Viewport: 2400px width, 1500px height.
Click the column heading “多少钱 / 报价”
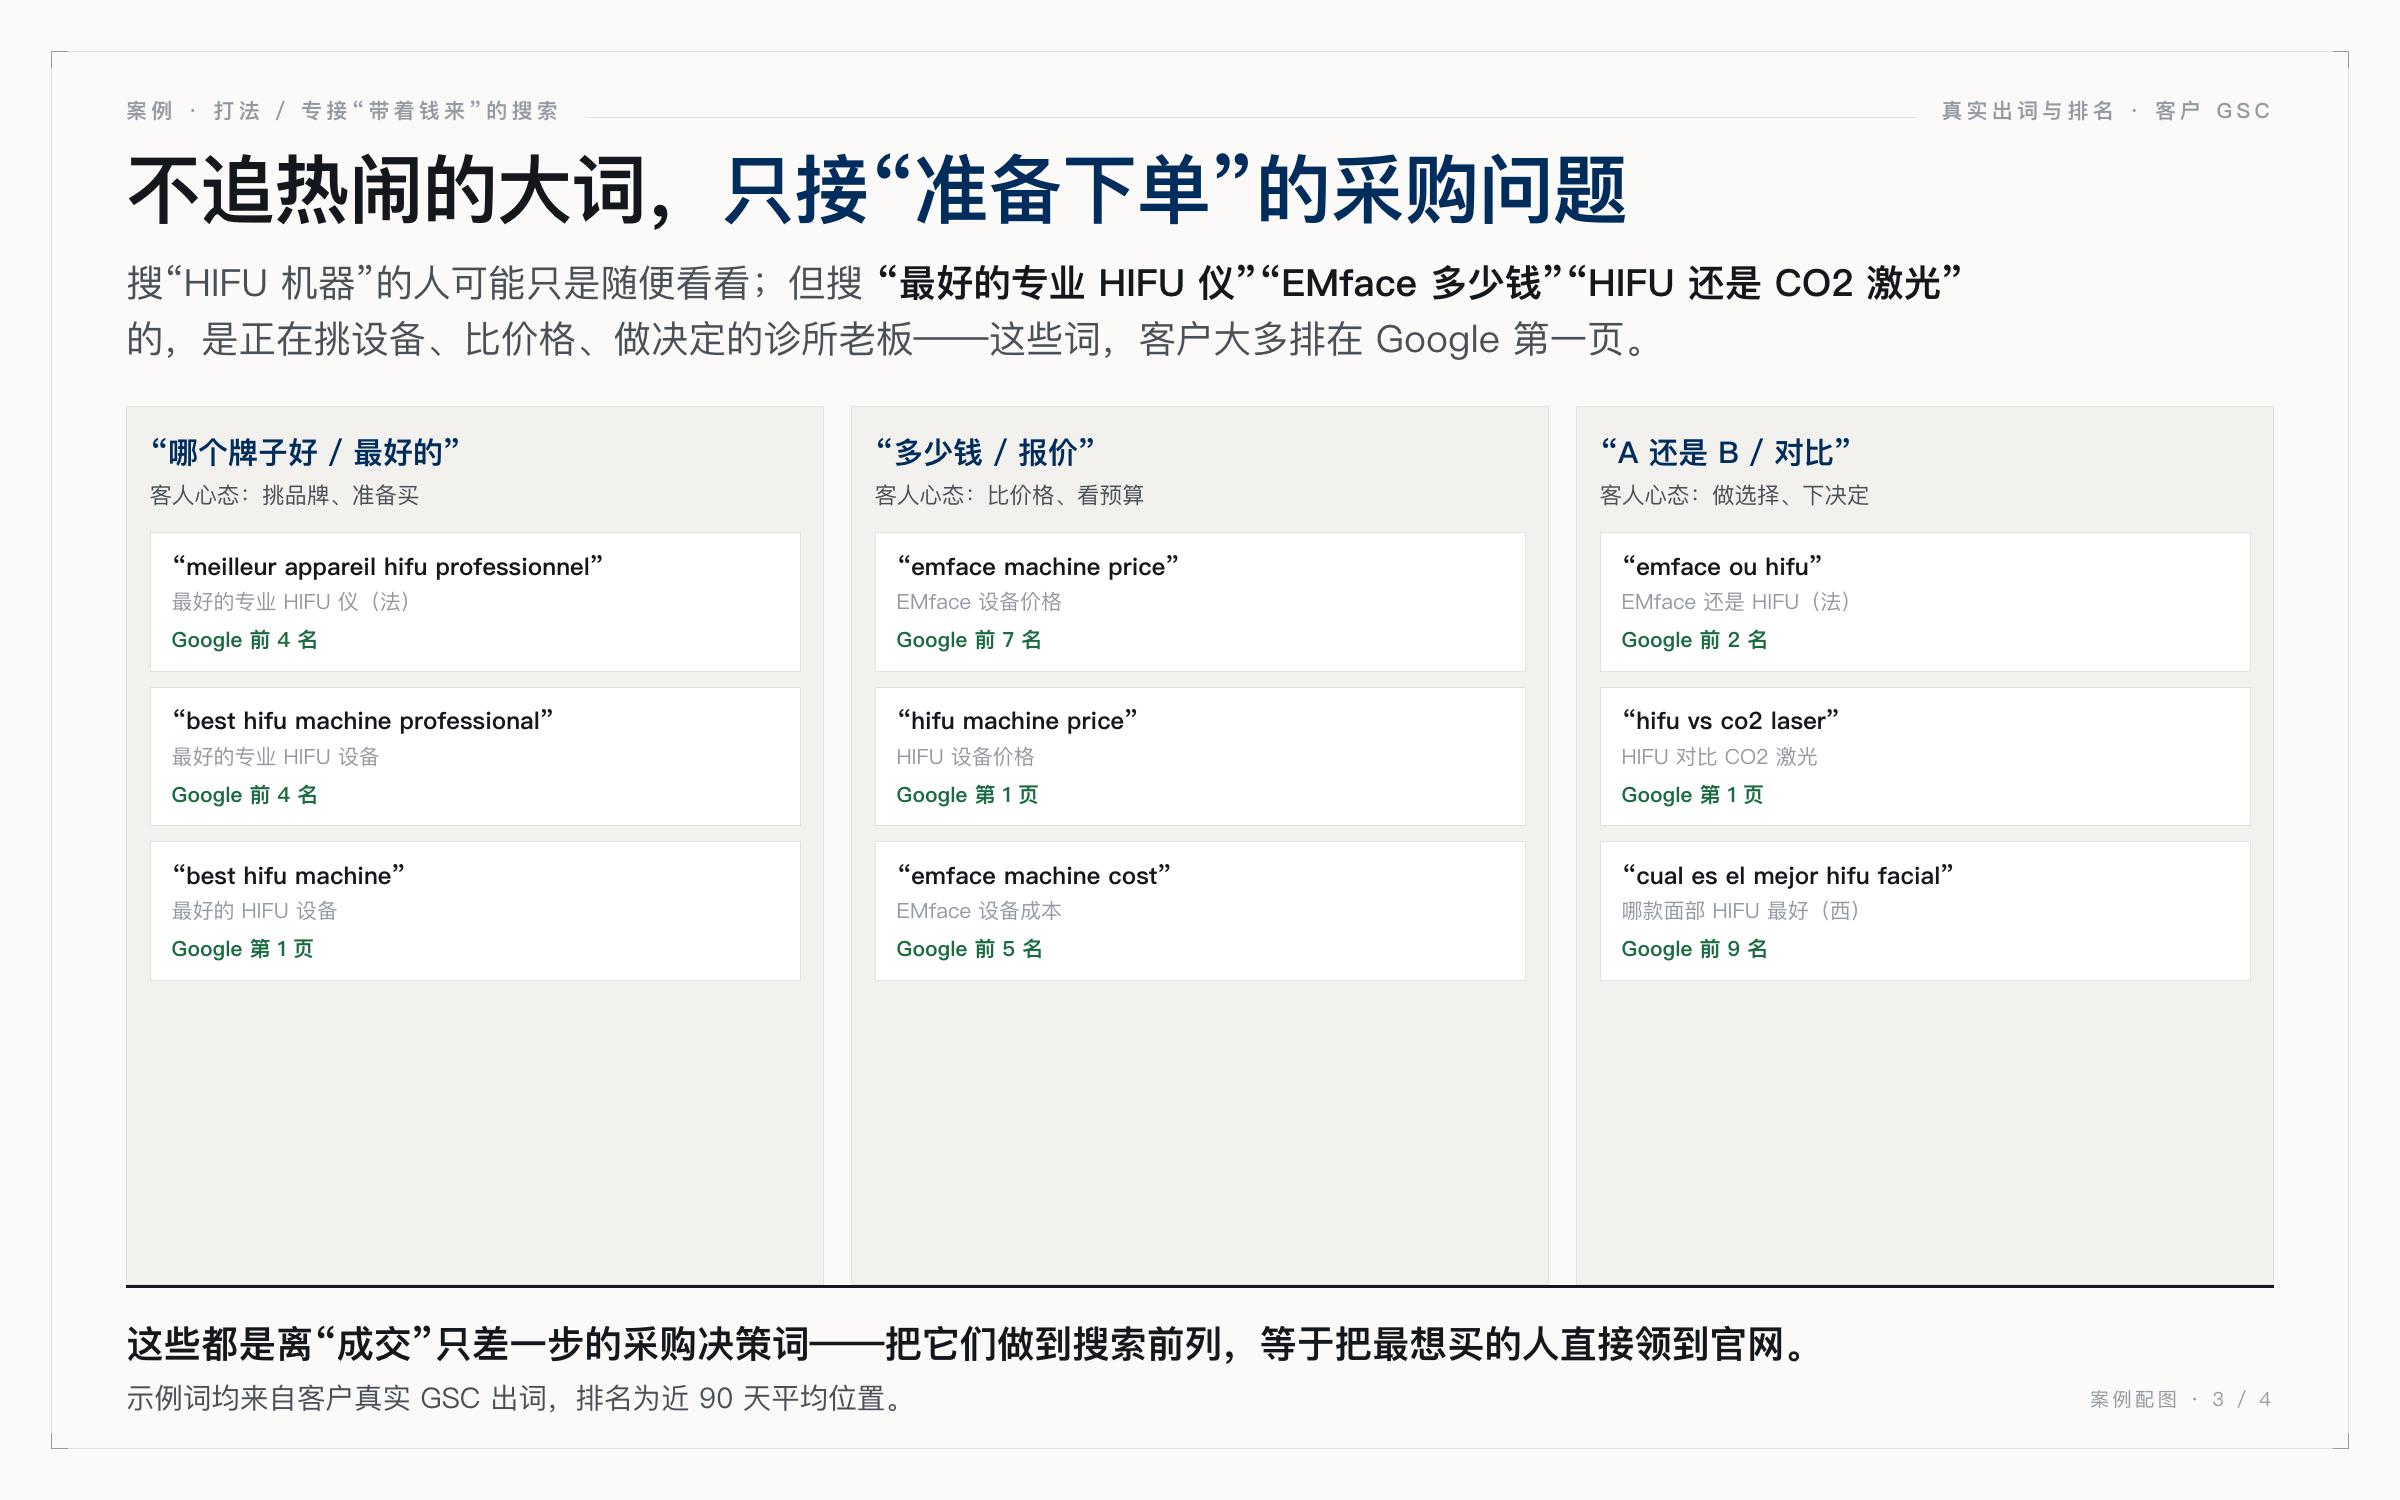coord(985,452)
